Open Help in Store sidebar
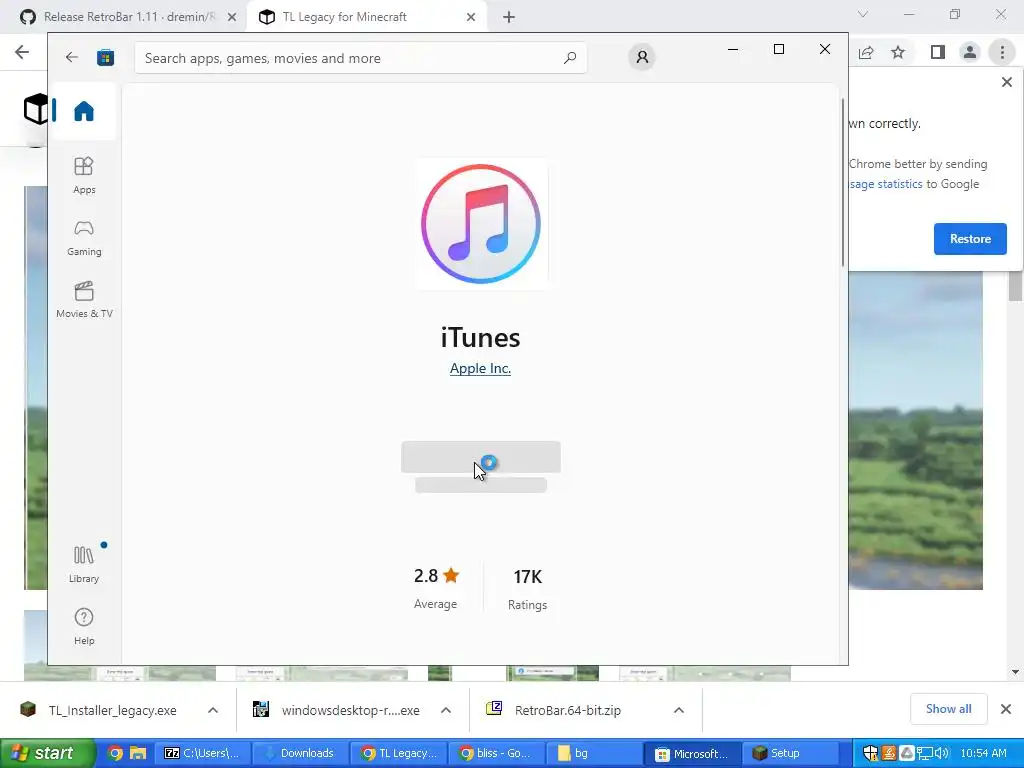Image resolution: width=1024 pixels, height=768 pixels. click(x=84, y=626)
